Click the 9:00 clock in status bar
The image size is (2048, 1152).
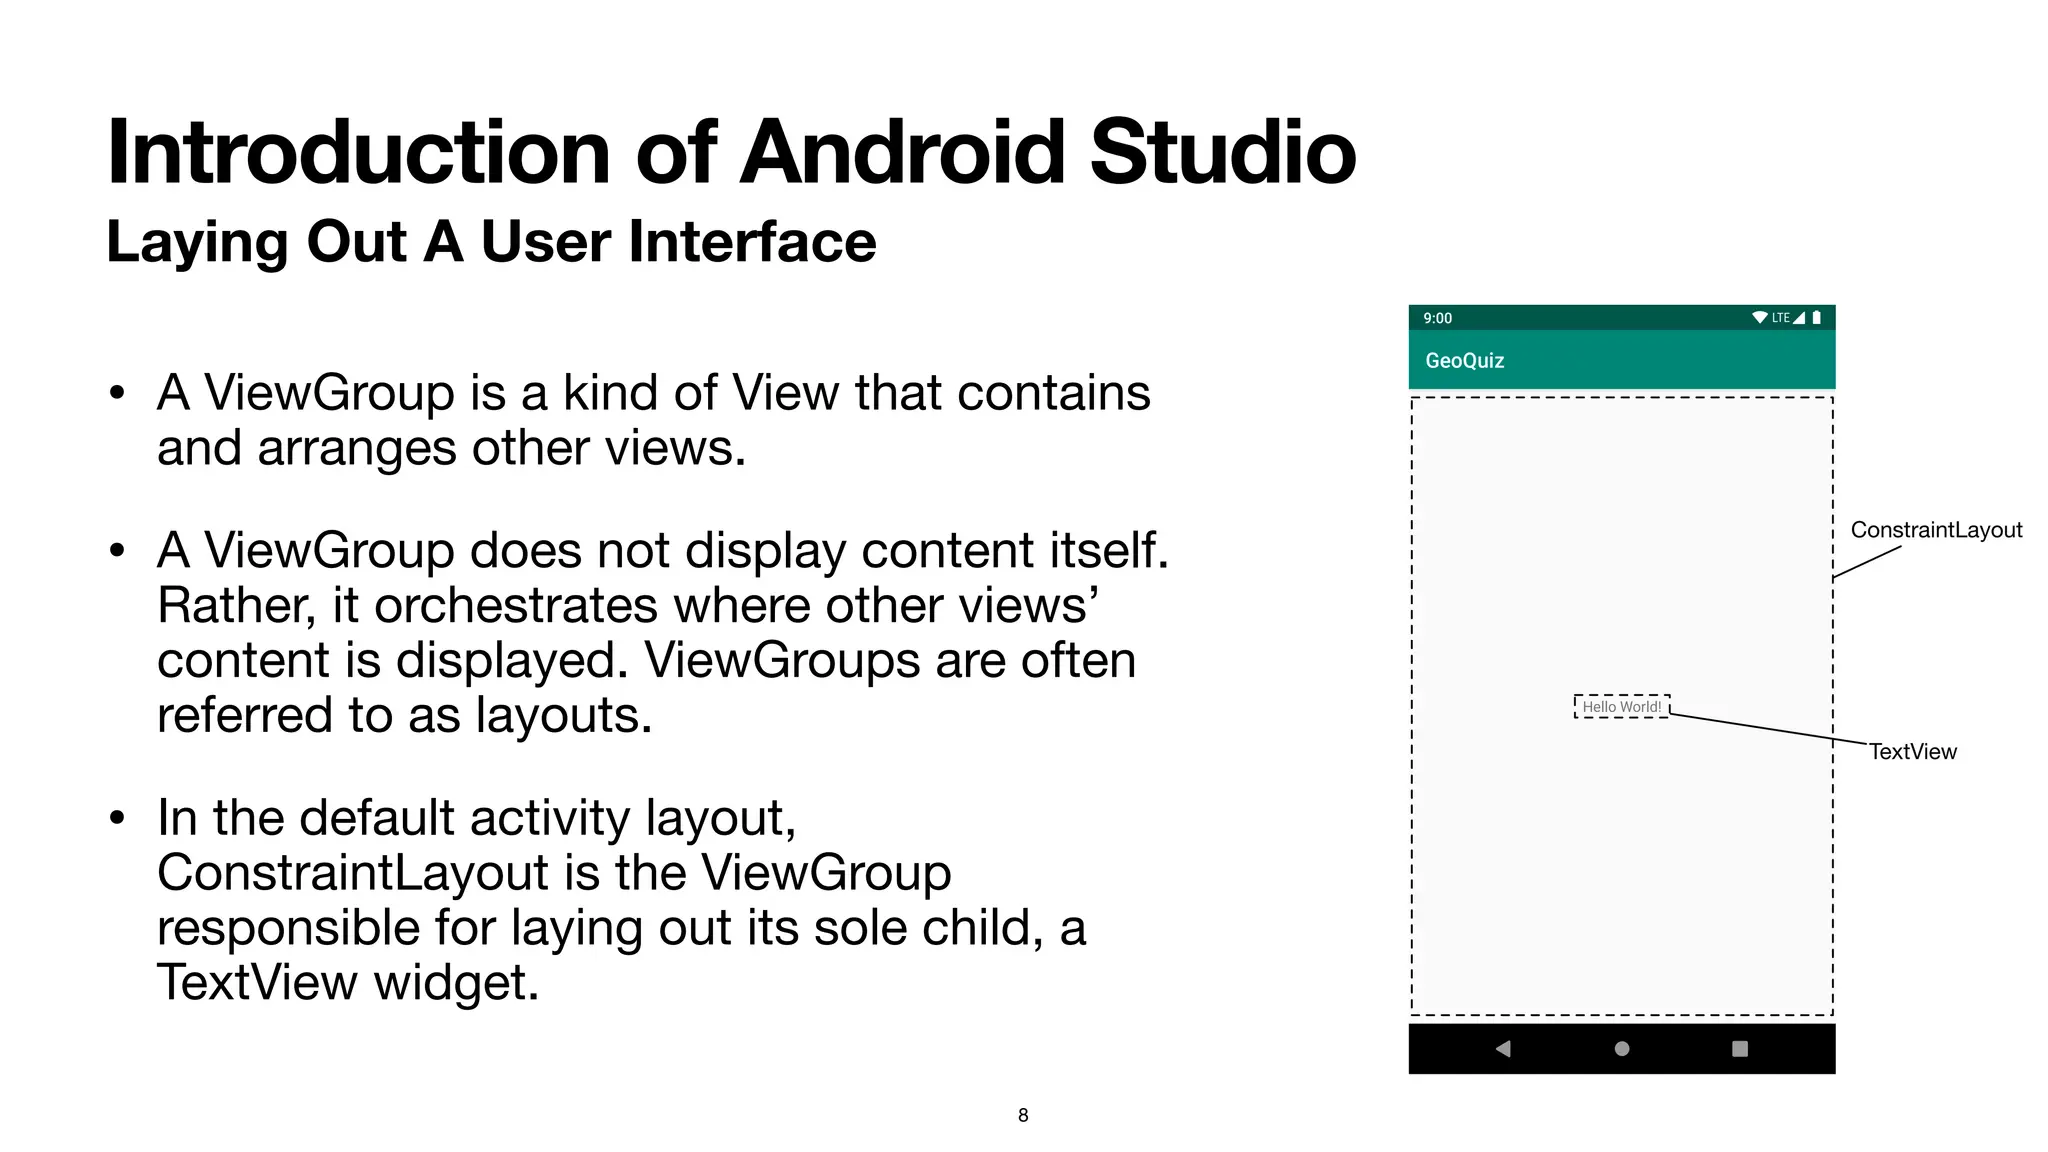click(1438, 318)
